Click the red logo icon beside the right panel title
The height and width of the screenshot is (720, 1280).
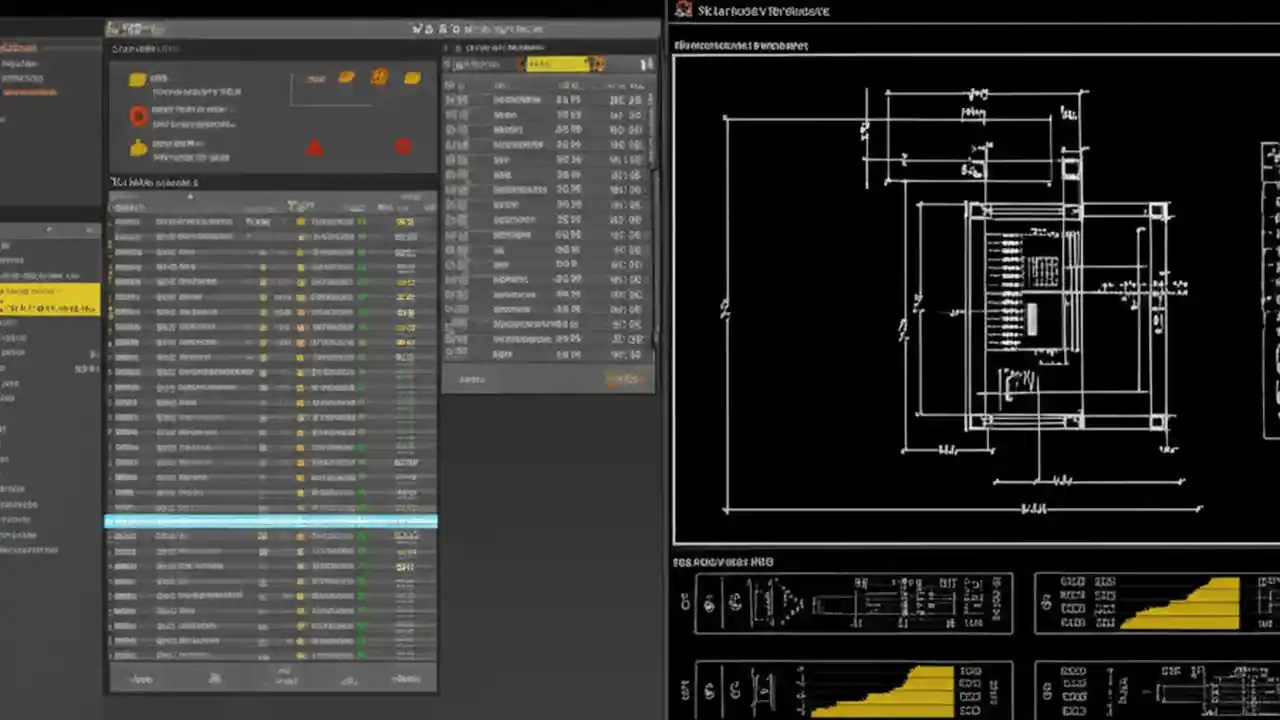tap(683, 10)
